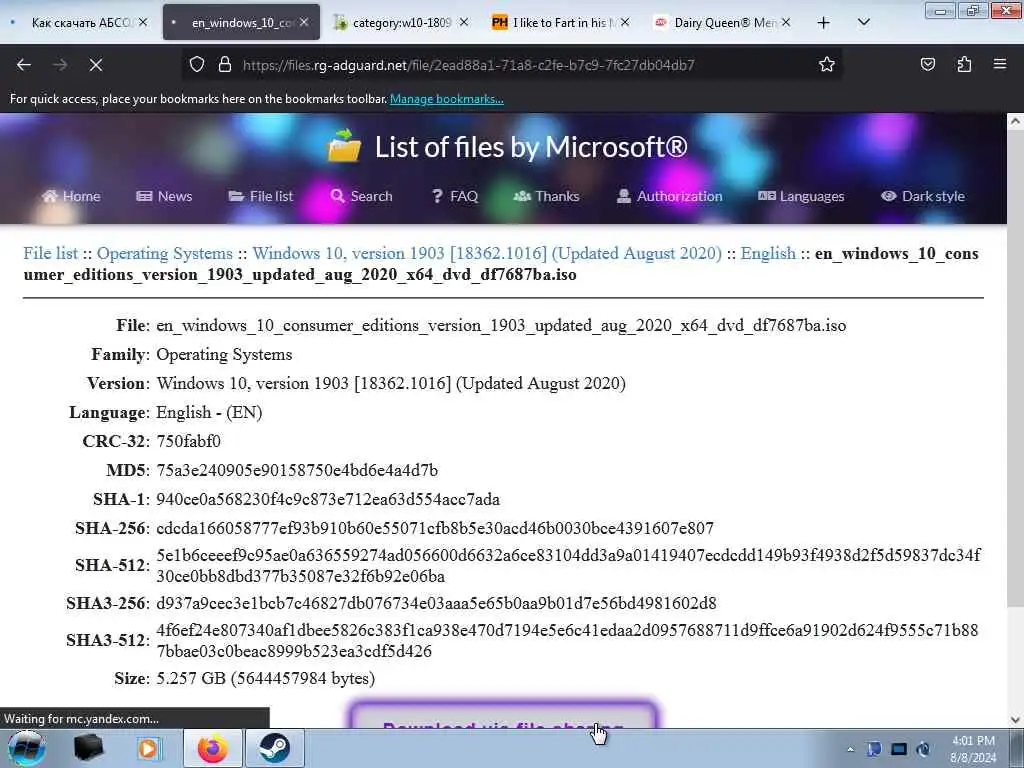Click volume tray icon
Image resolution: width=1024 pixels, height=768 pixels.
[923, 749]
